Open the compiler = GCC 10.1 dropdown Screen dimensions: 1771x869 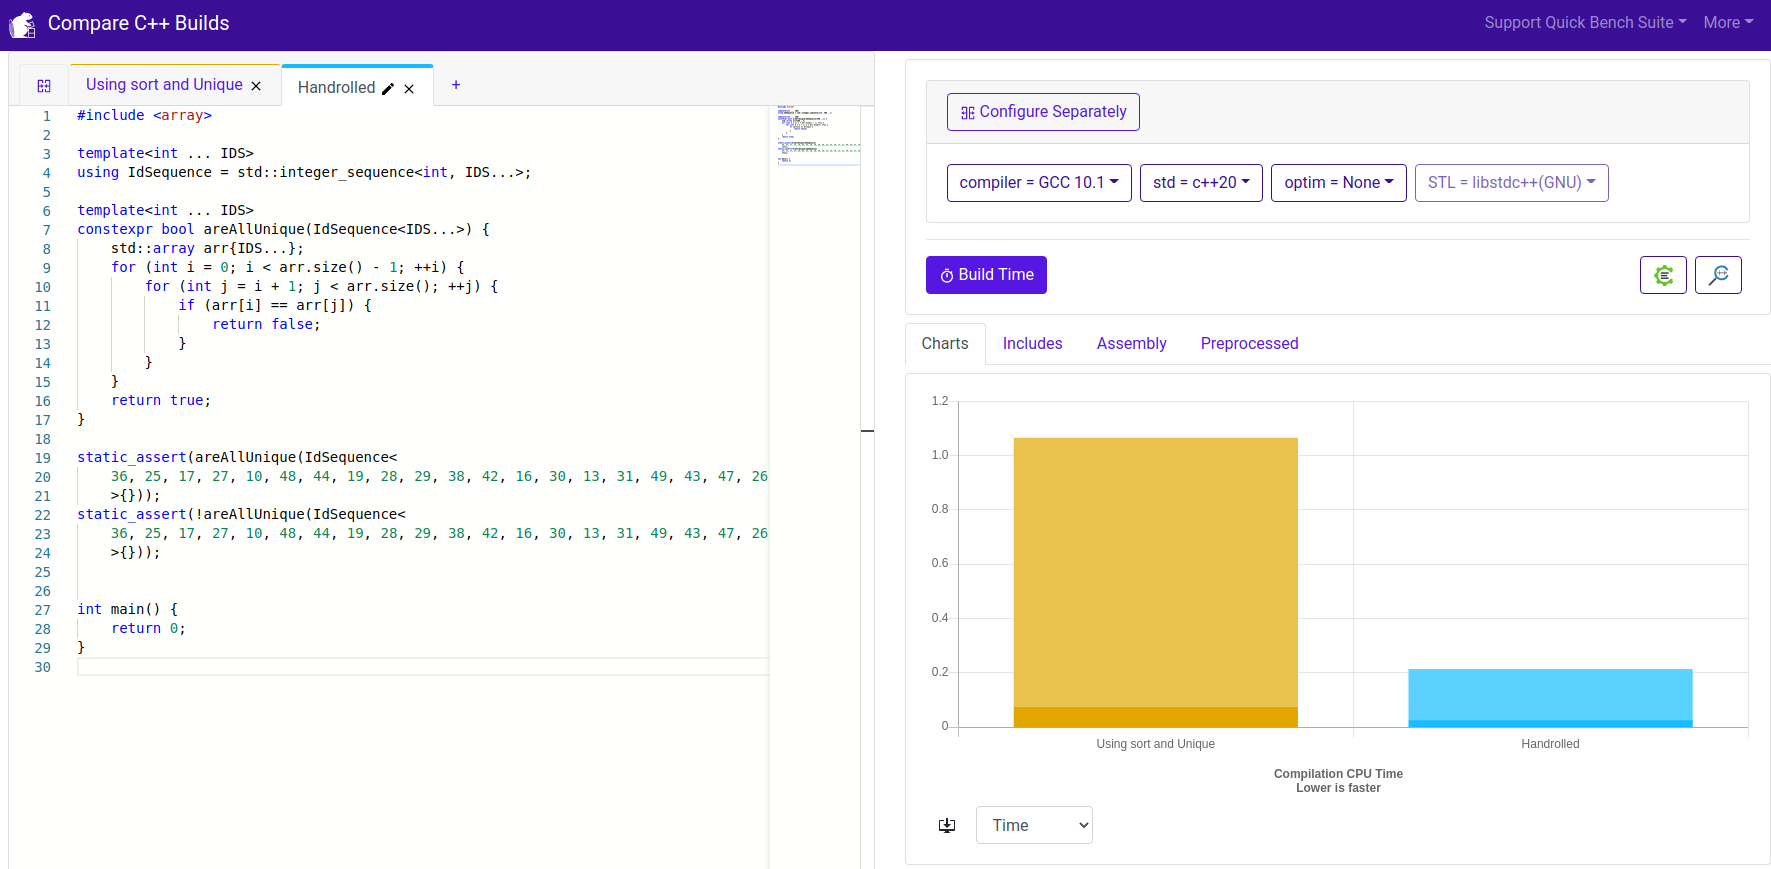click(1039, 183)
